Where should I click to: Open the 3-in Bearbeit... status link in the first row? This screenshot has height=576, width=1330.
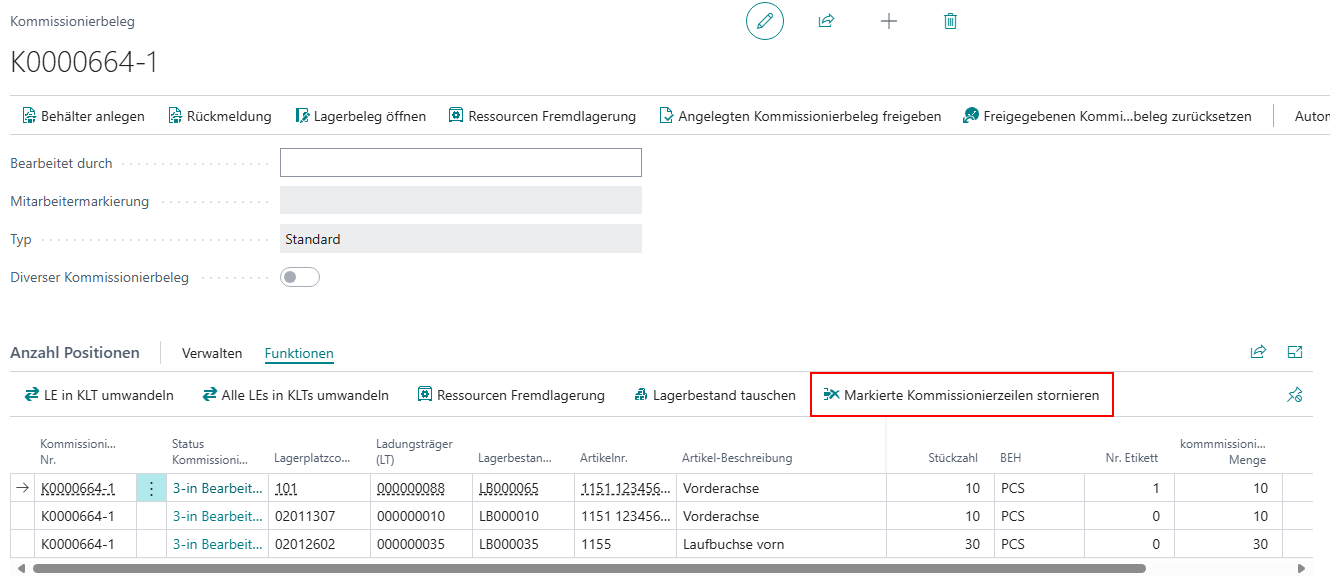pyautogui.click(x=217, y=489)
